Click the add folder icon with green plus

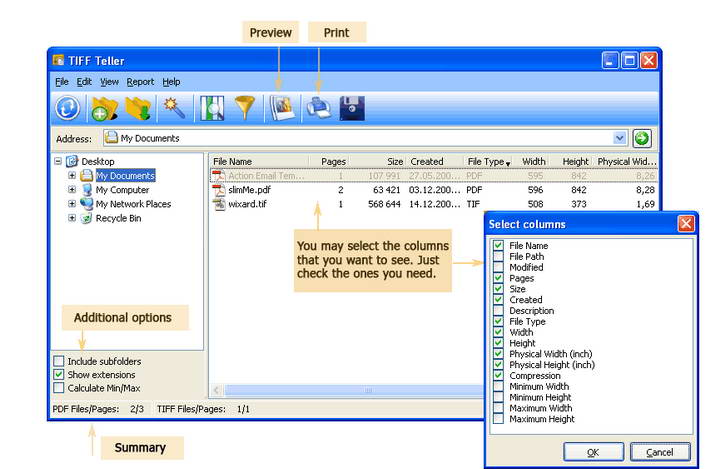(x=104, y=109)
